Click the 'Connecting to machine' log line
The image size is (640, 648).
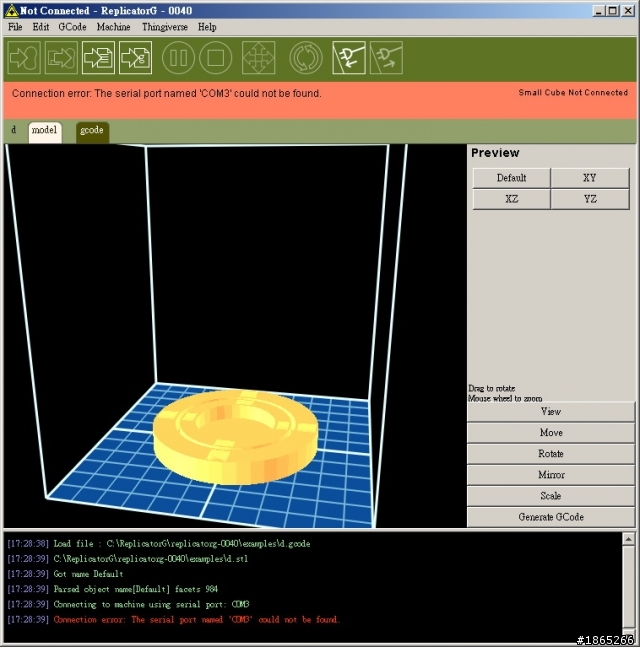coord(128,605)
